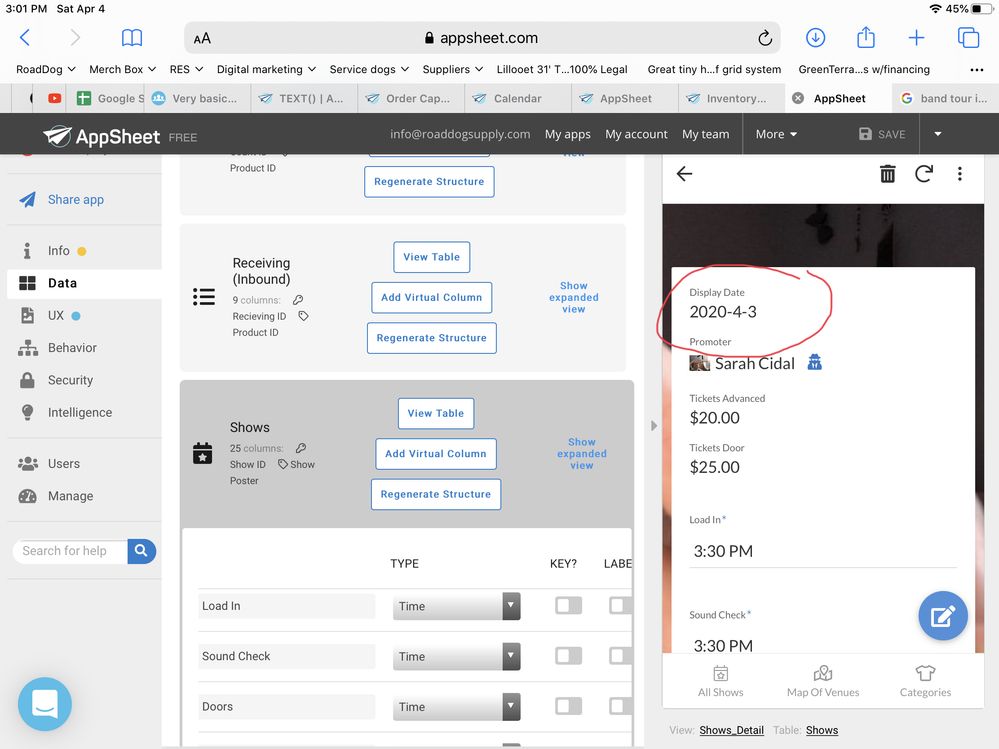The image size is (999, 749).
Task: Open Categories shirt icon in preview
Action: tap(925, 681)
